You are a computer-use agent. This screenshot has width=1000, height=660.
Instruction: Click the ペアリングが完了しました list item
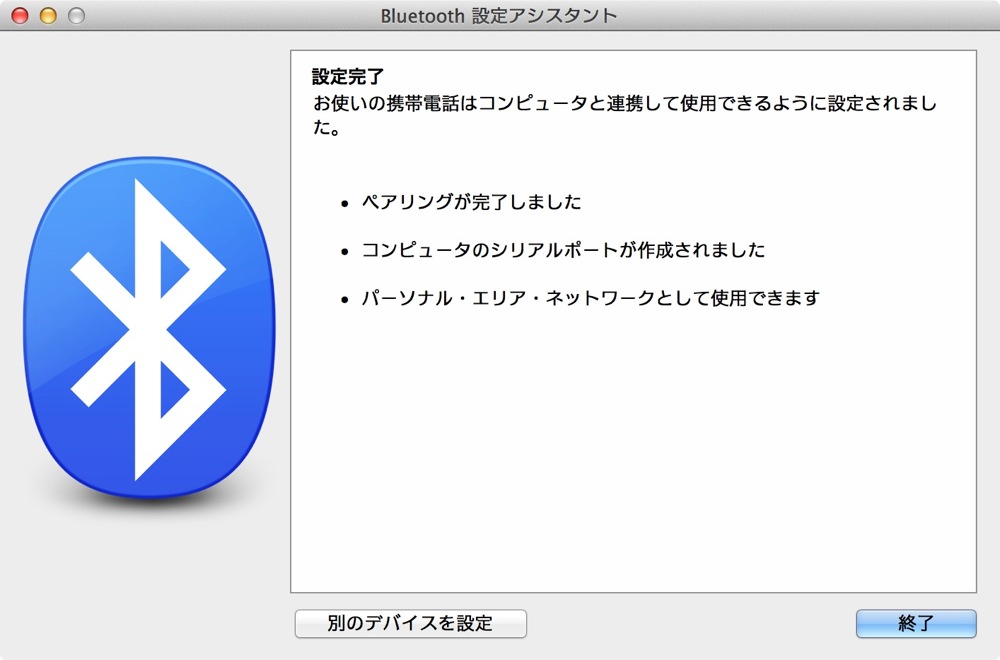point(471,202)
